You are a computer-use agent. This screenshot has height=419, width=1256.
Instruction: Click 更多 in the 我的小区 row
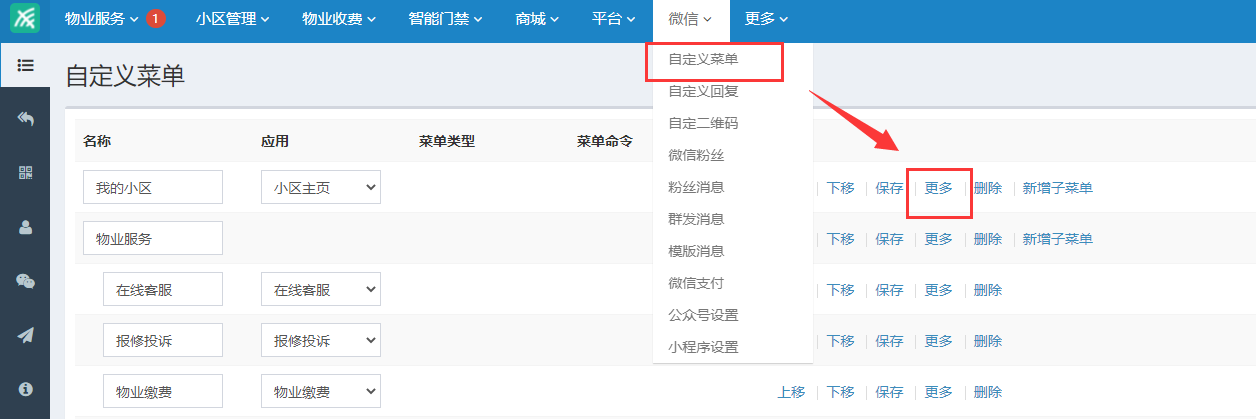(939, 188)
